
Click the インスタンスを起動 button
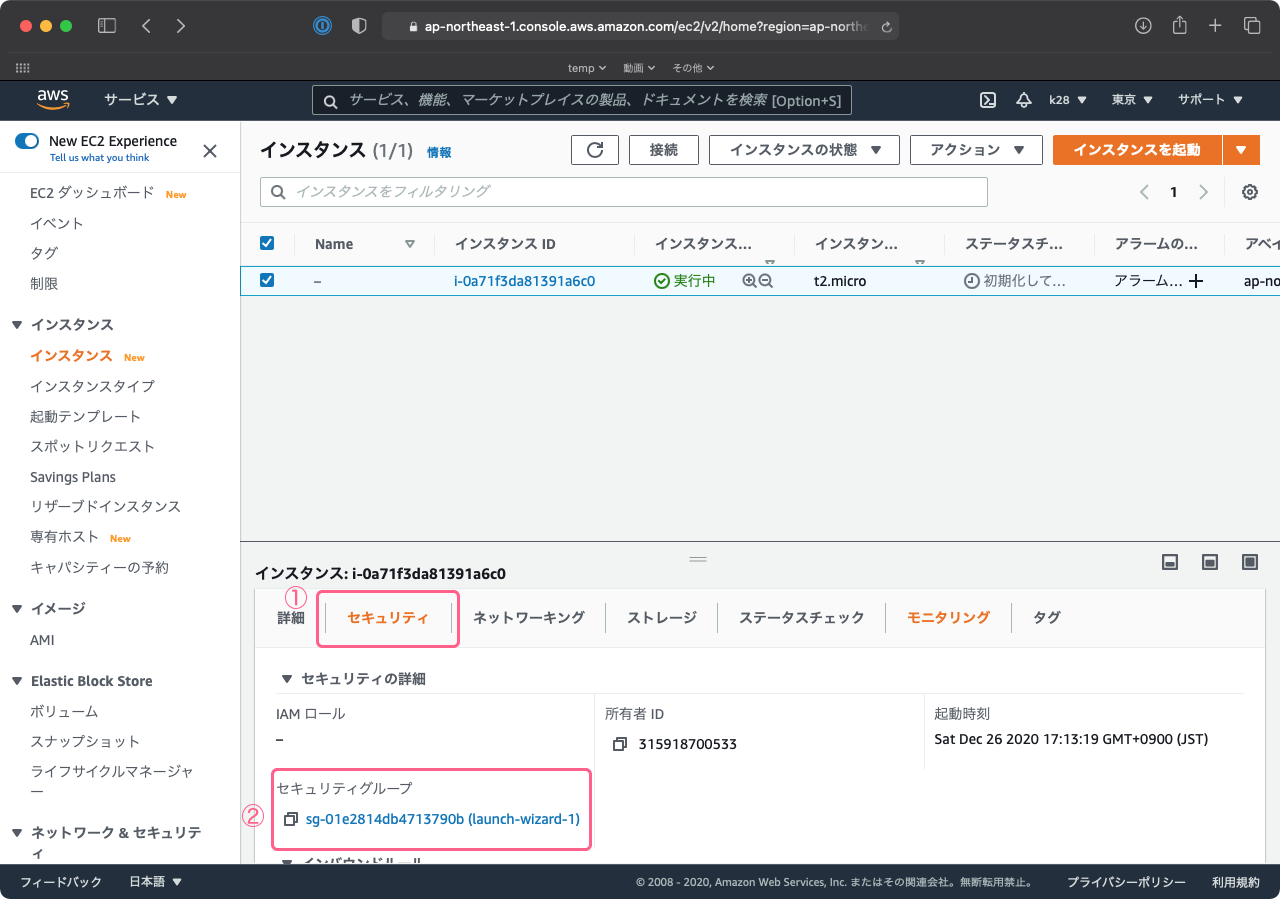click(x=1137, y=150)
